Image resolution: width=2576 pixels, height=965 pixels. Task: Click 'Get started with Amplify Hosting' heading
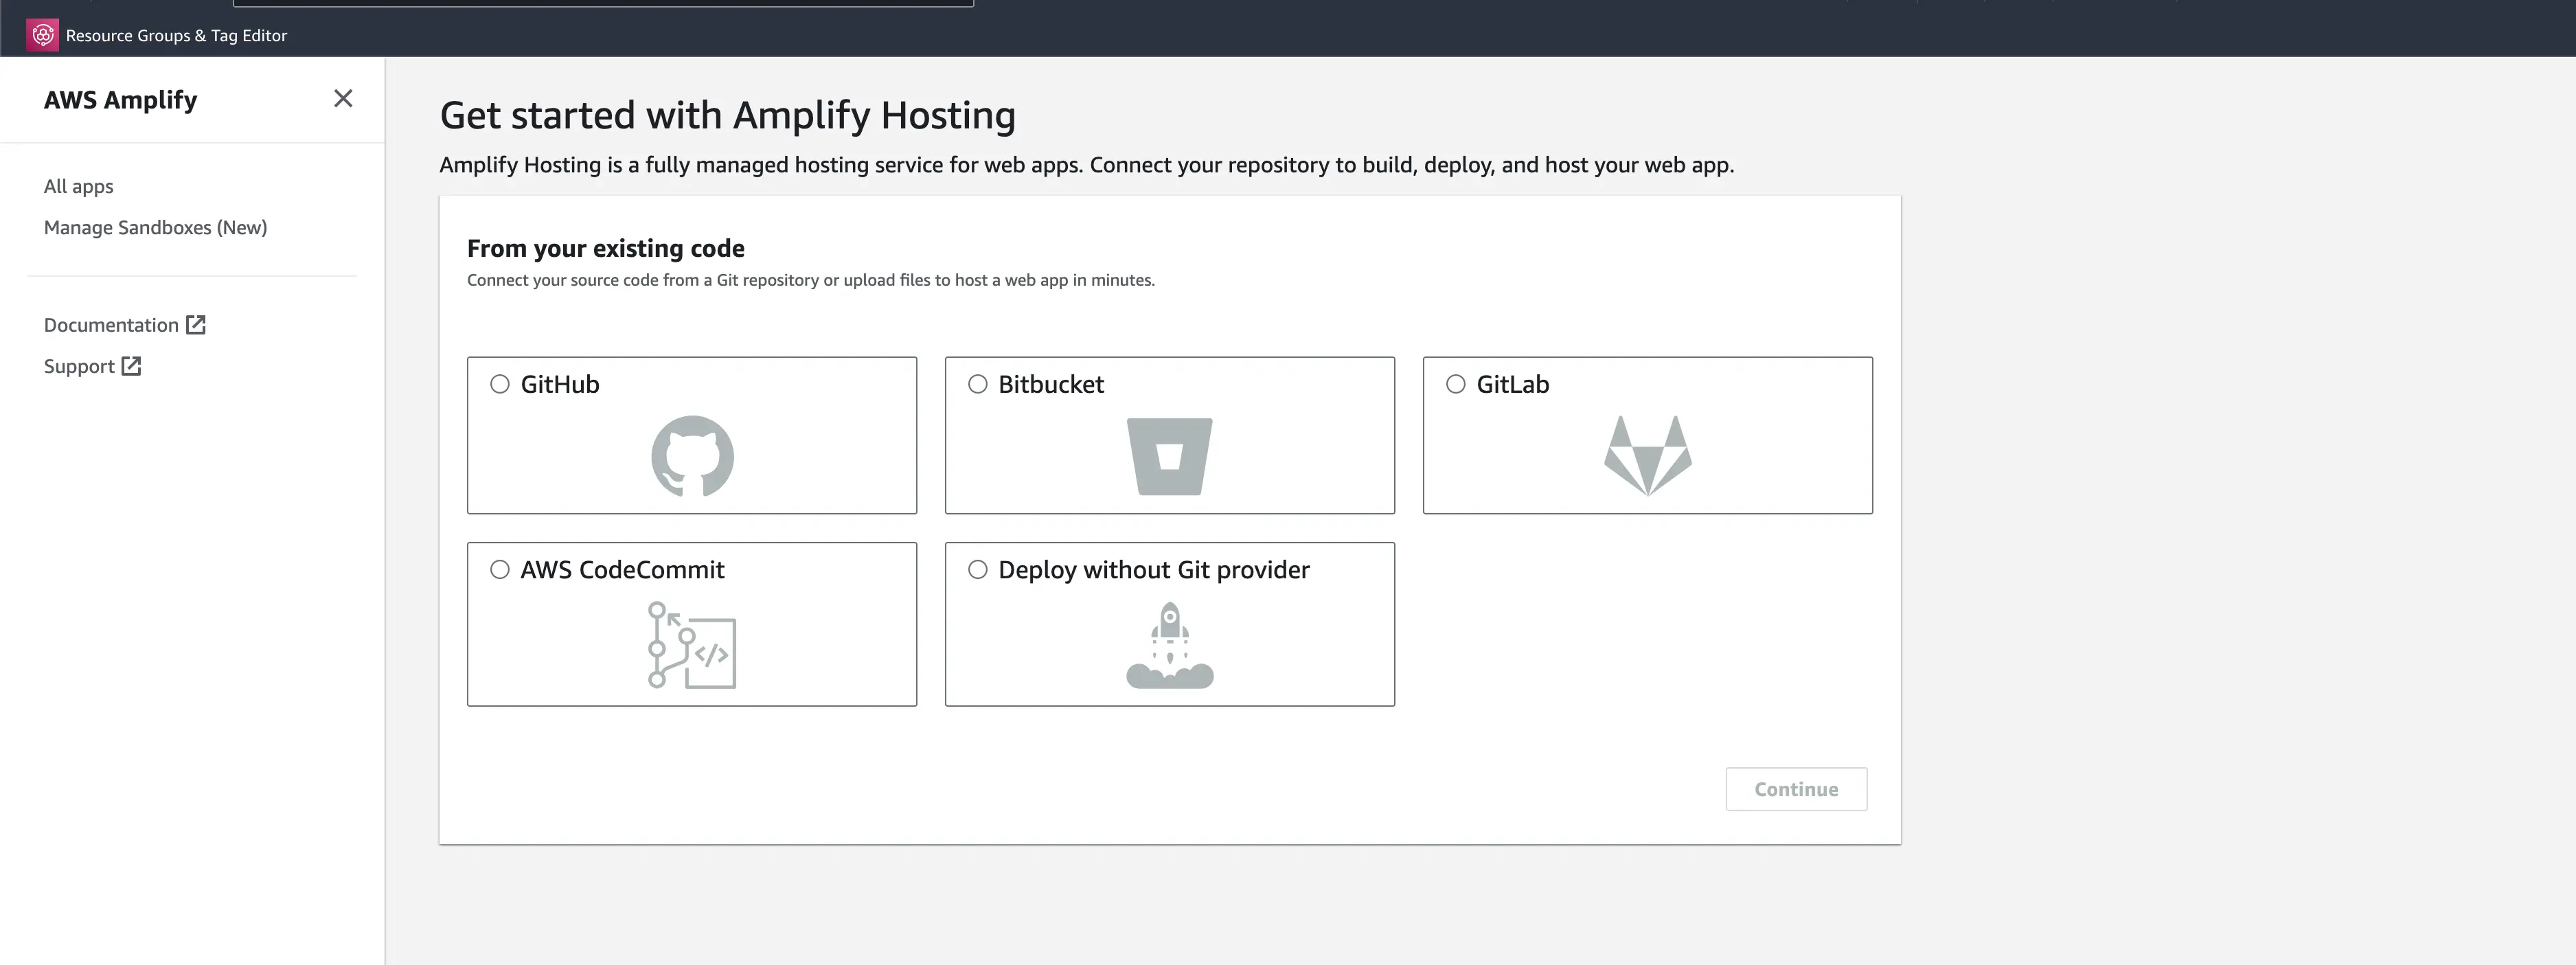728,115
